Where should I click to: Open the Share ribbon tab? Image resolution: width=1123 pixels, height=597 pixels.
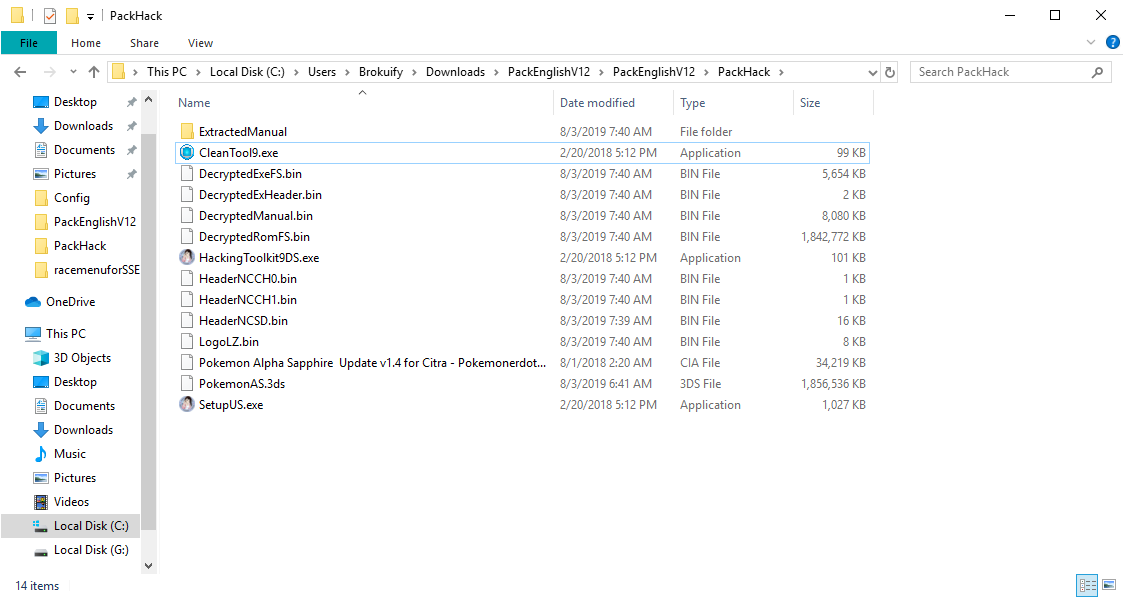tap(144, 43)
